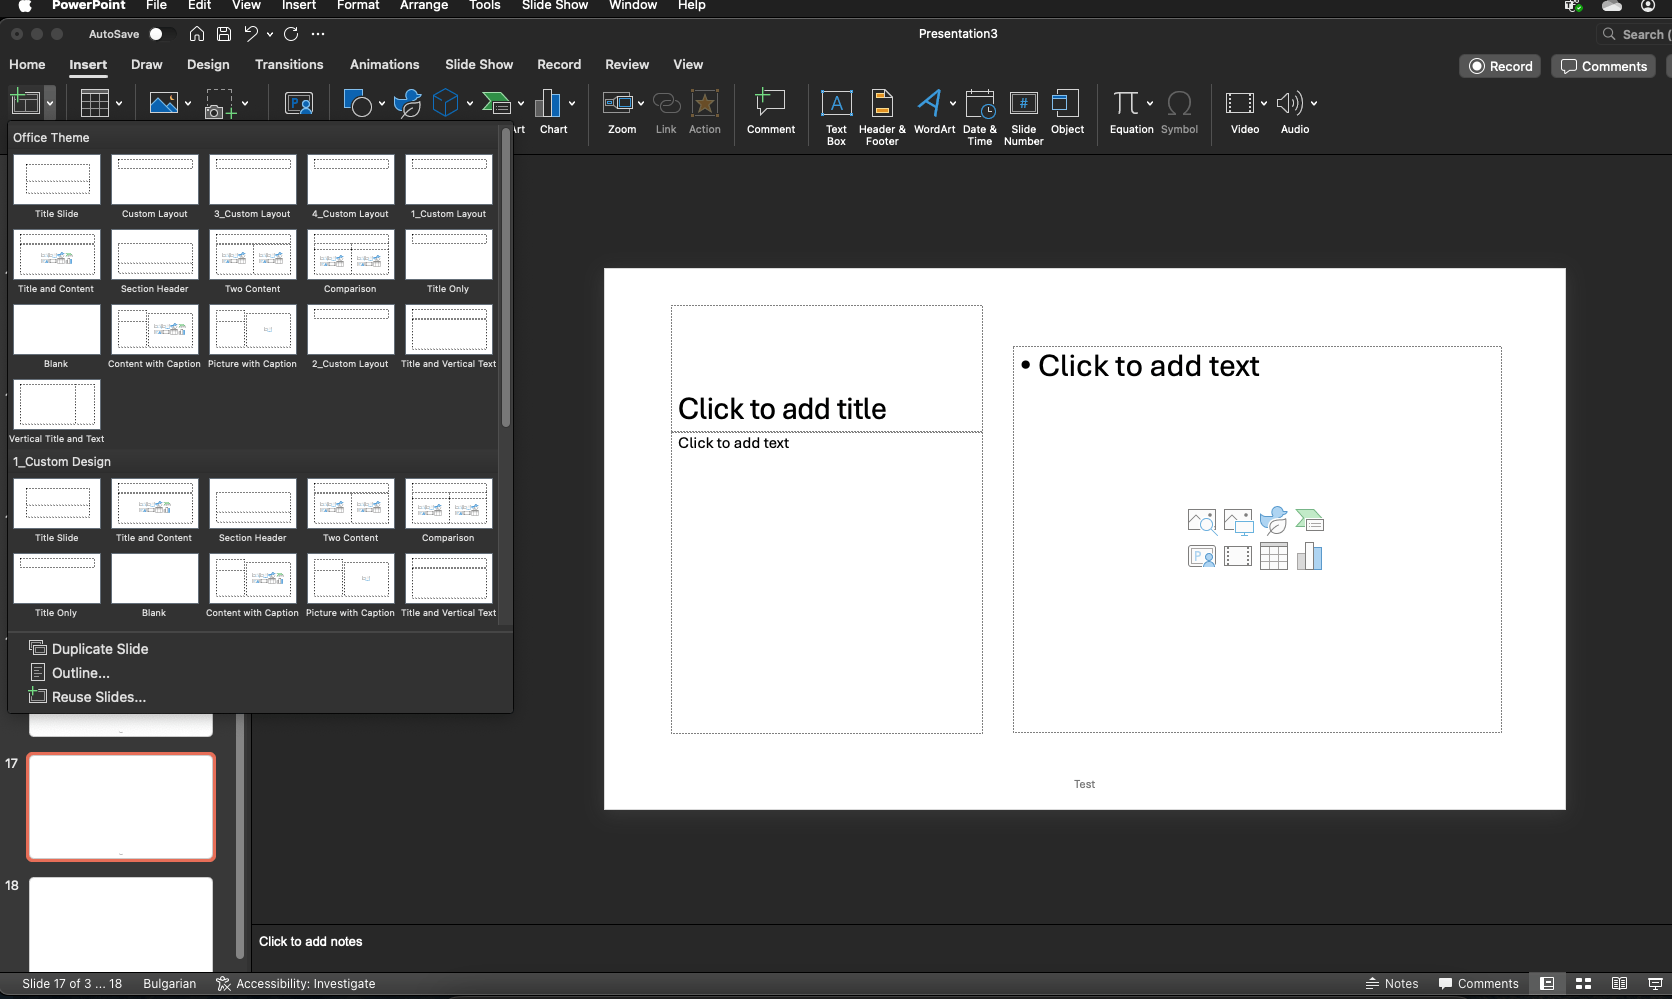
Task: Insert Stock Images via the placeholder icon
Action: tap(1202, 521)
